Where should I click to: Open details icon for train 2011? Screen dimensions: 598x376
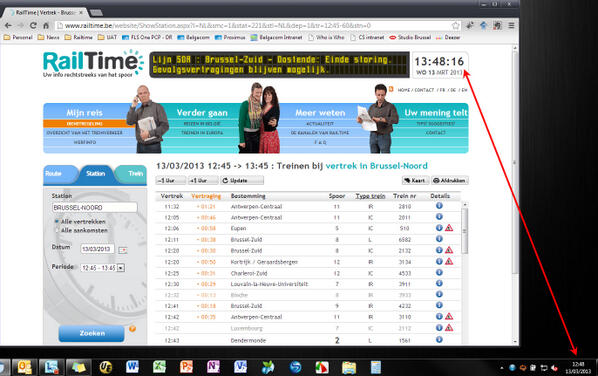click(439, 217)
